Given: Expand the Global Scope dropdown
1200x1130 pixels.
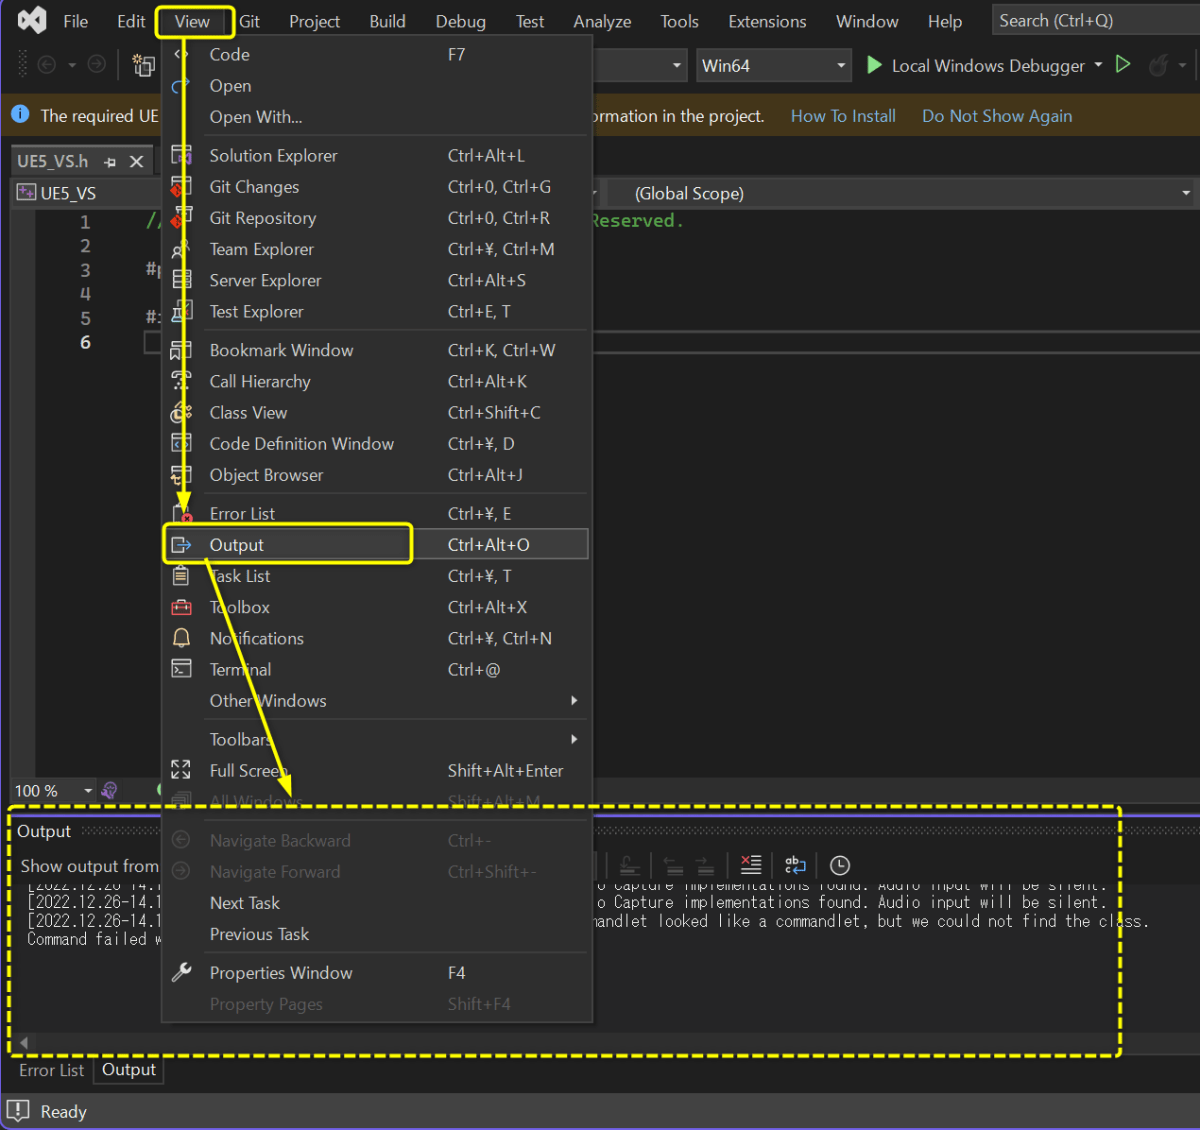Looking at the screenshot, I should 1184,192.
